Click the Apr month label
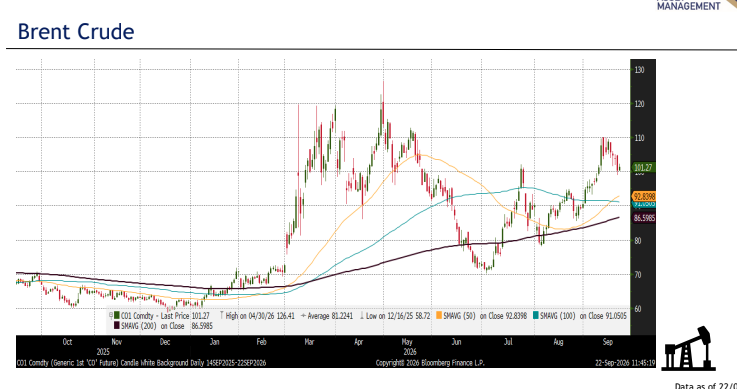 359,342
